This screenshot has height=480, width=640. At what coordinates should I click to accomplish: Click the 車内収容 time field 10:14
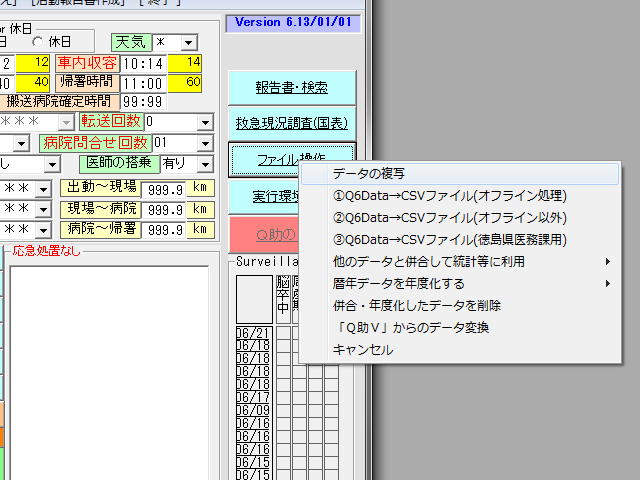coord(137,63)
